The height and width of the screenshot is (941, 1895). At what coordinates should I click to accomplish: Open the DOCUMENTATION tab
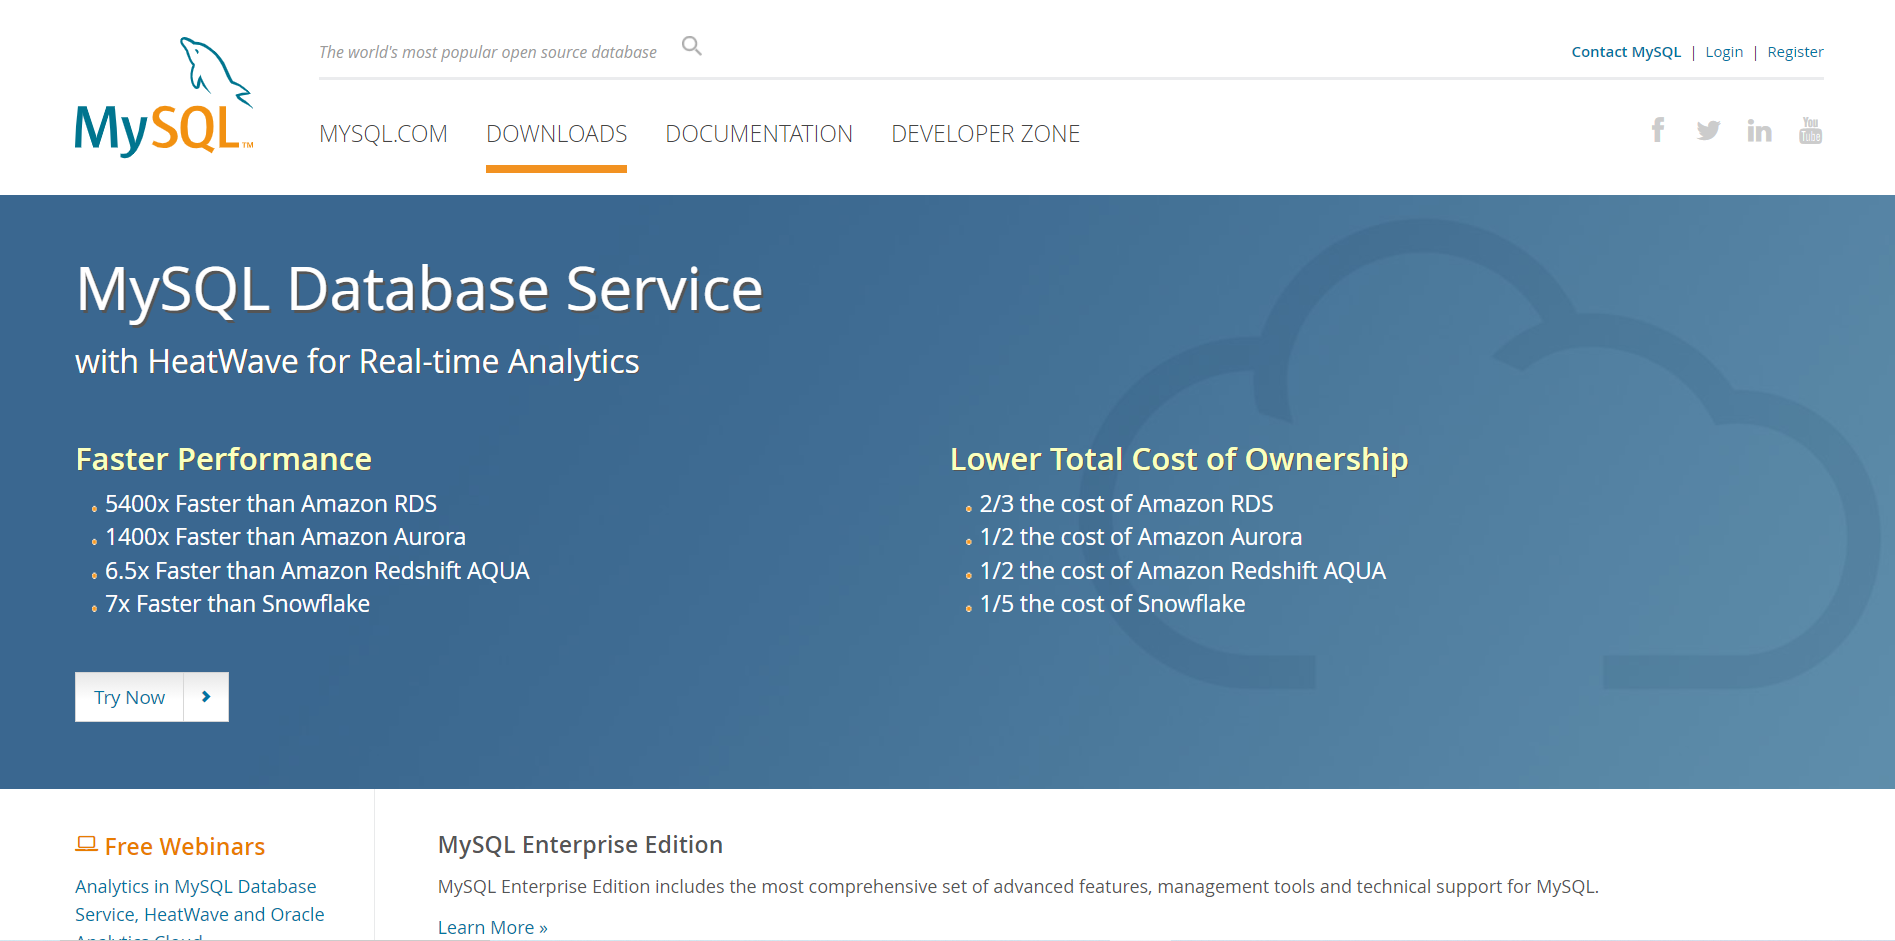point(759,134)
